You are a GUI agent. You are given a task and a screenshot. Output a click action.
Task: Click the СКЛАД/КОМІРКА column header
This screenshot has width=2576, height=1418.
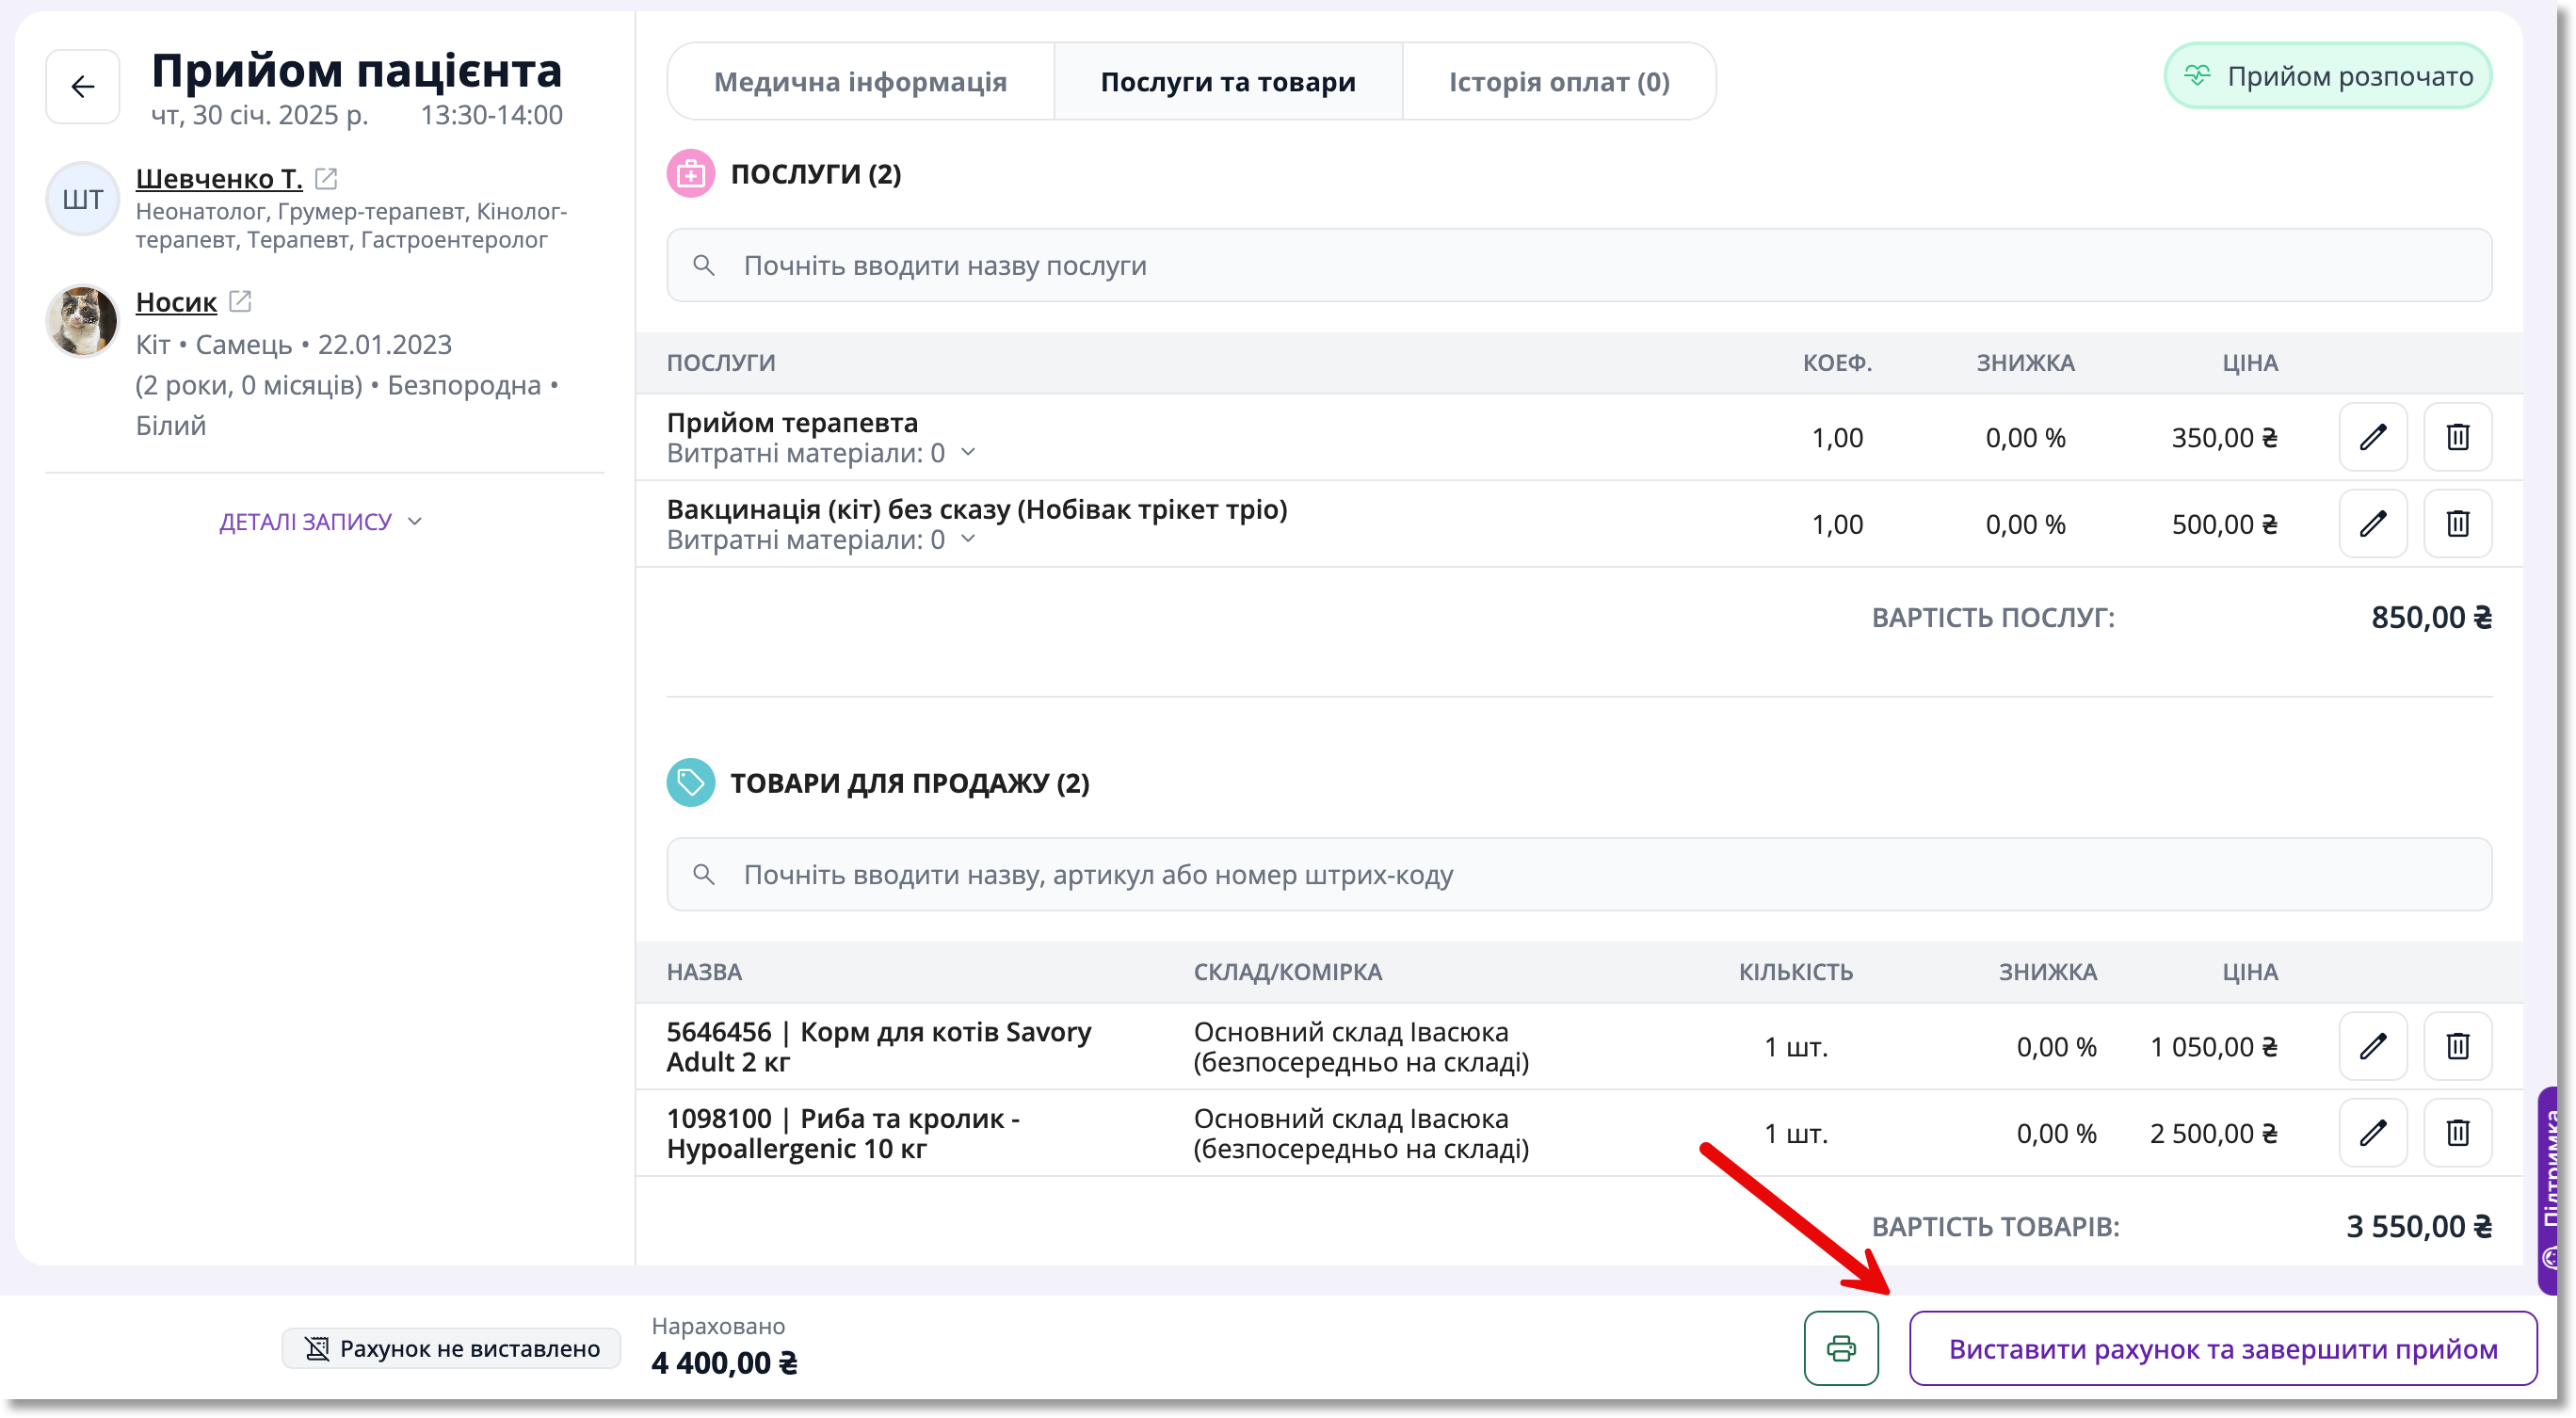1287,972
